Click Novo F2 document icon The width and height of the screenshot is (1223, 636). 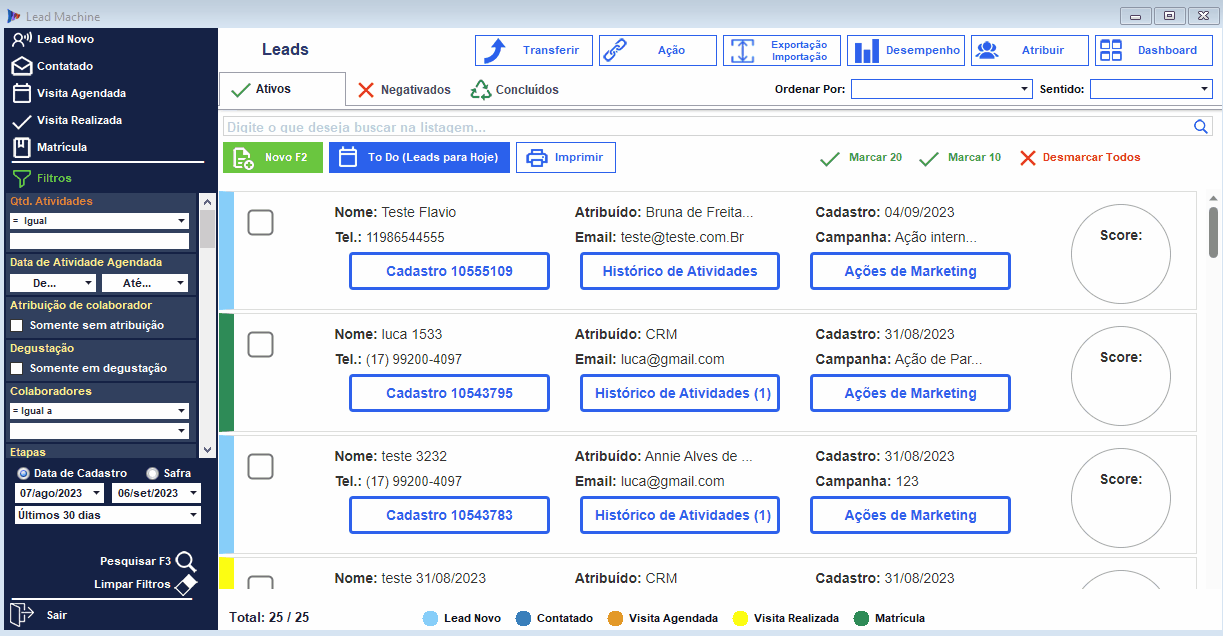click(x=243, y=158)
